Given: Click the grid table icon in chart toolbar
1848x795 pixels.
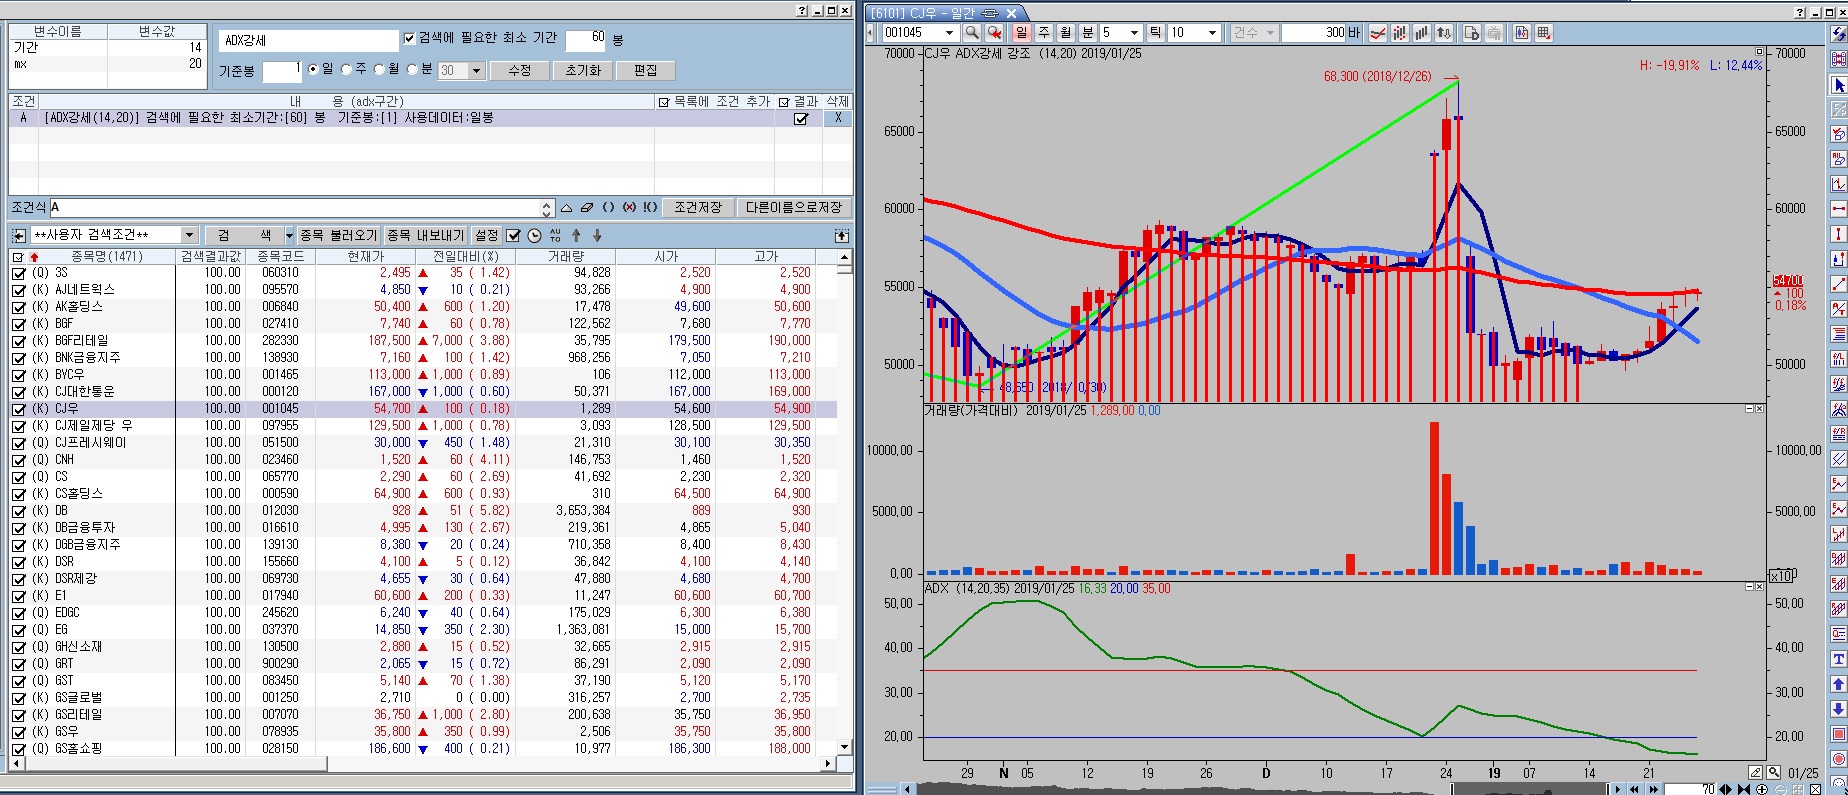Looking at the screenshot, I should pyautogui.click(x=1544, y=33).
